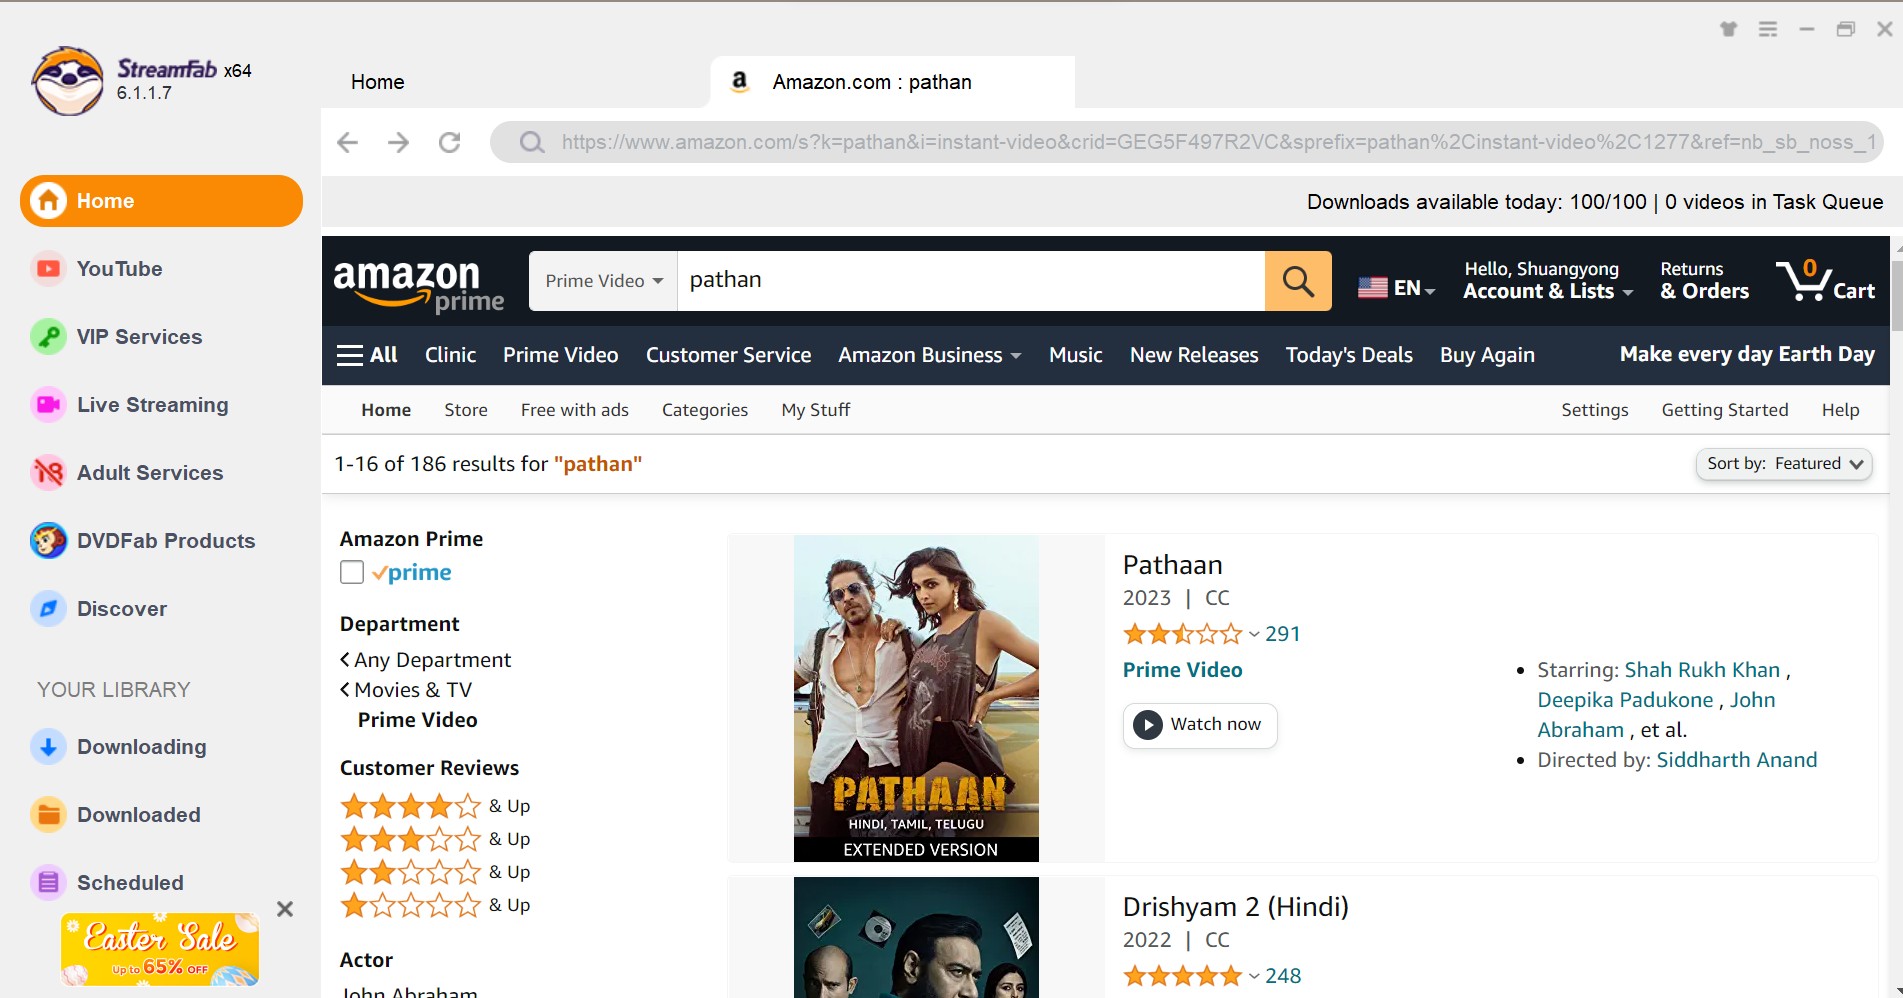Image resolution: width=1903 pixels, height=998 pixels.
Task: Open the Sort by Featured dropdown
Action: (x=1784, y=464)
